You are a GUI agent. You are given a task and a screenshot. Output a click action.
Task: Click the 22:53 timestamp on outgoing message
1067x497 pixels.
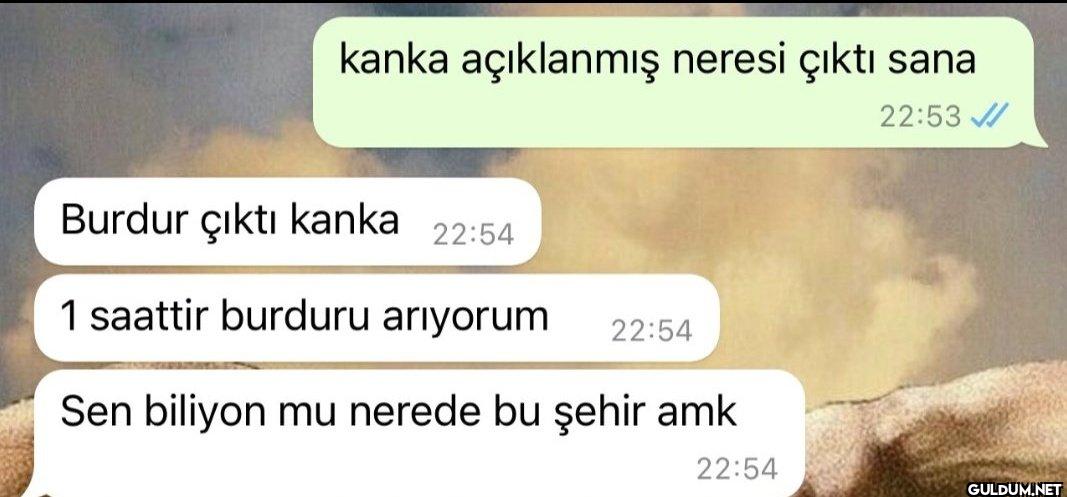point(920,117)
